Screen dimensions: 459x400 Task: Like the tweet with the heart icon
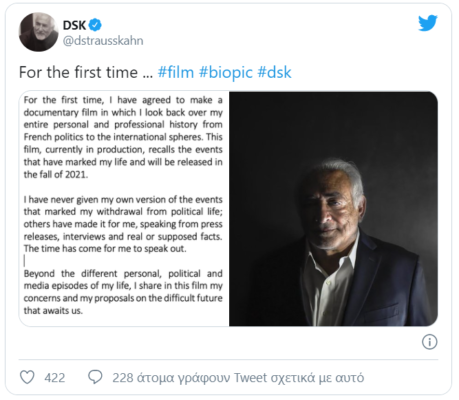coord(27,377)
